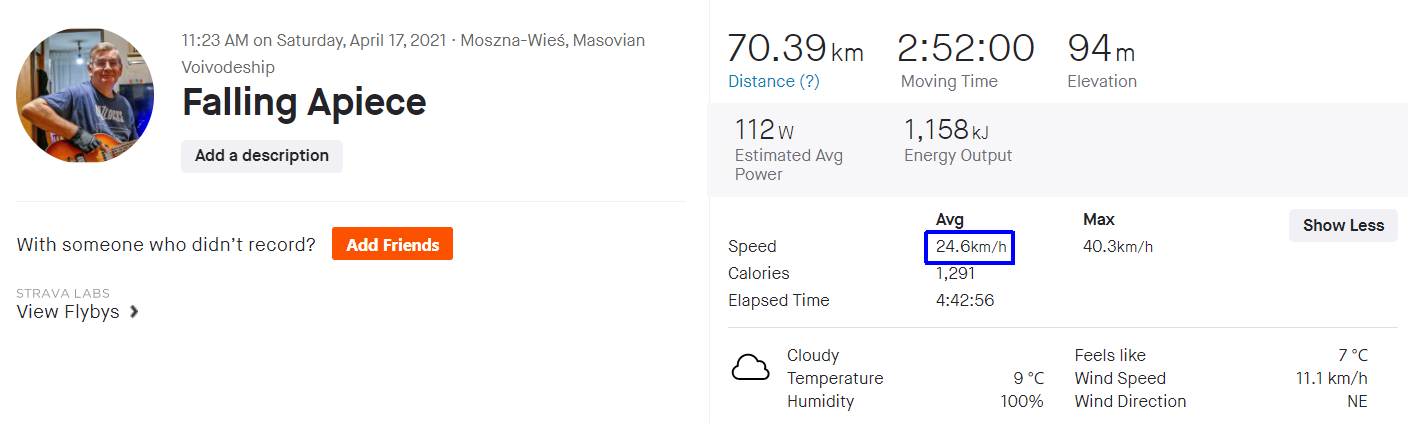This screenshot has height=423, width=1408.
Task: Click the 2:52:00 moving time value
Action: (x=965, y=48)
